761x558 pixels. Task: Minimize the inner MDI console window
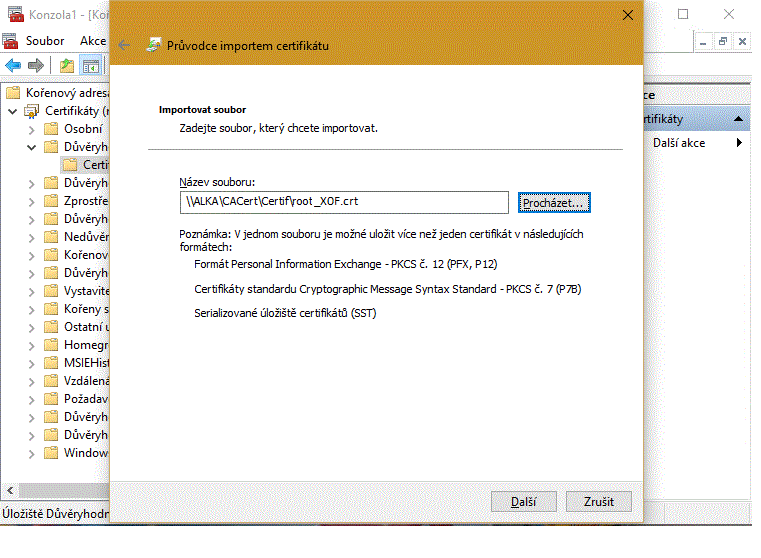point(702,41)
